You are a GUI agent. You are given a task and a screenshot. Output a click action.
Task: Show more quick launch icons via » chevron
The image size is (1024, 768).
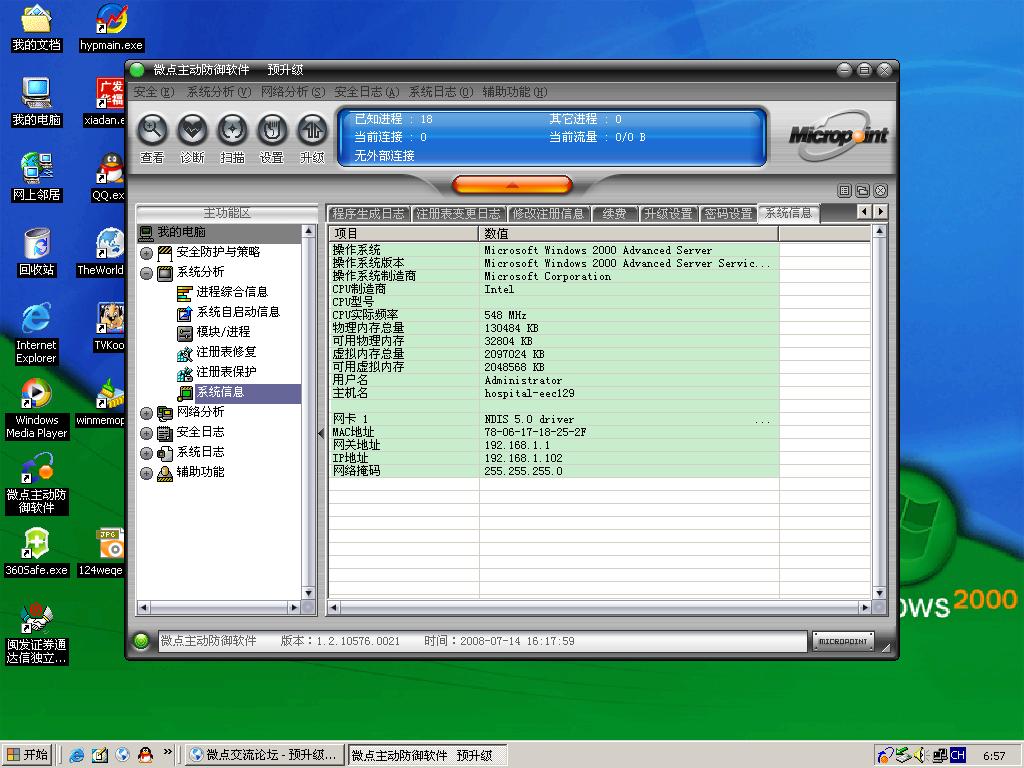click(167, 752)
